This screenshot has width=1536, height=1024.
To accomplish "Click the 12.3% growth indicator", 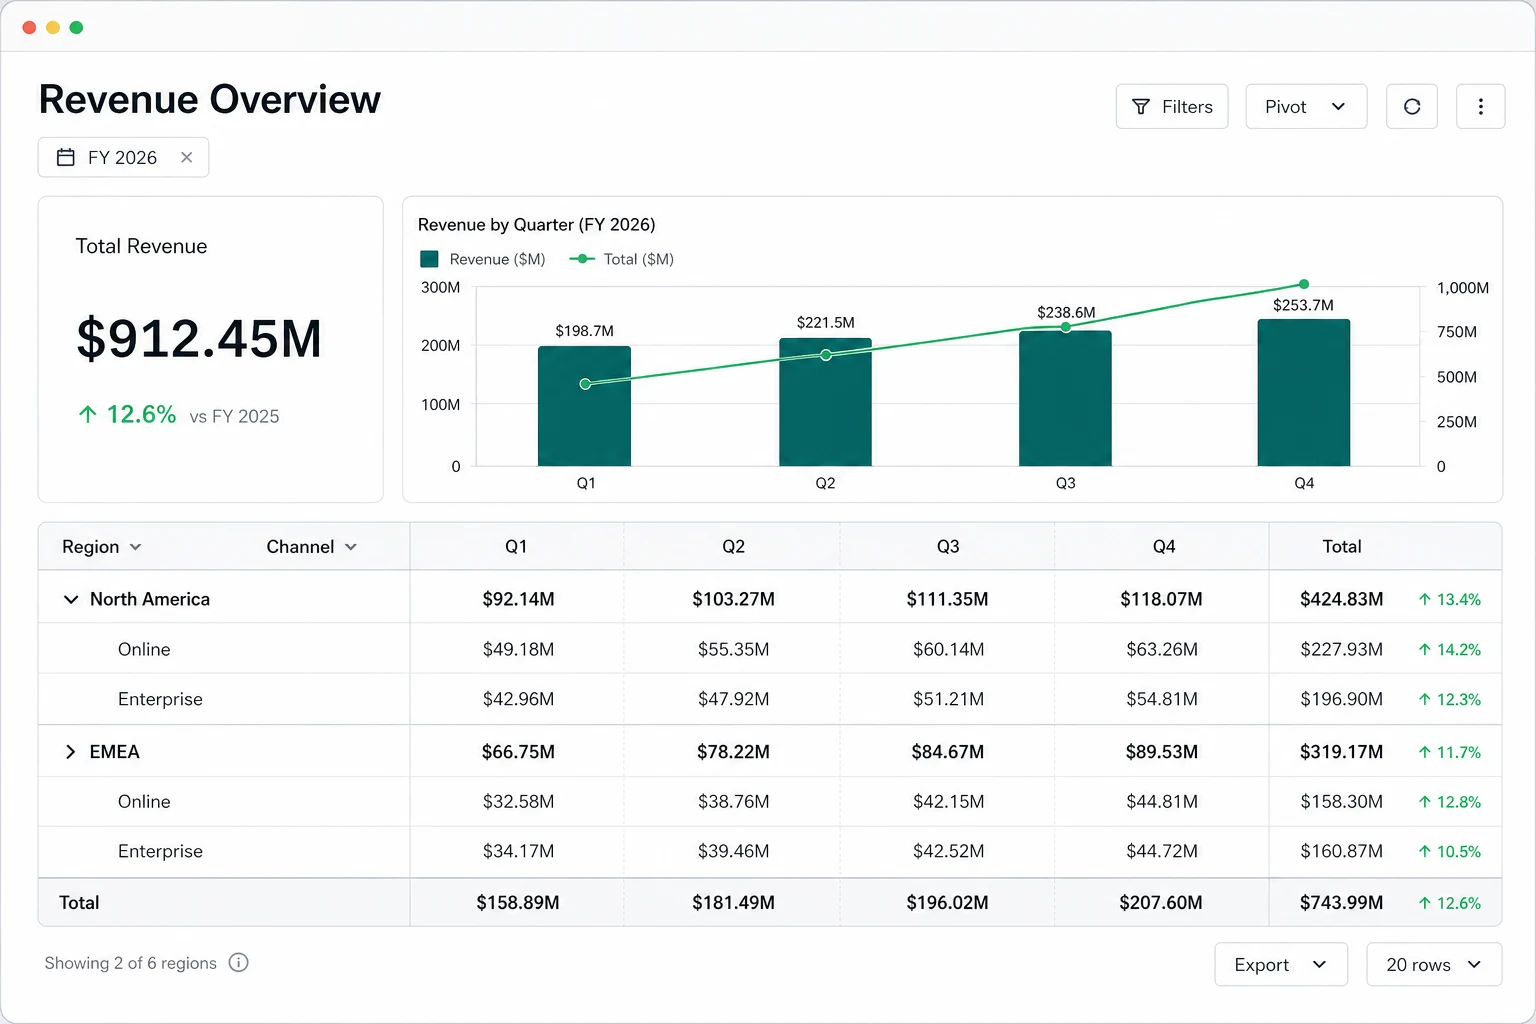I will [1449, 700].
